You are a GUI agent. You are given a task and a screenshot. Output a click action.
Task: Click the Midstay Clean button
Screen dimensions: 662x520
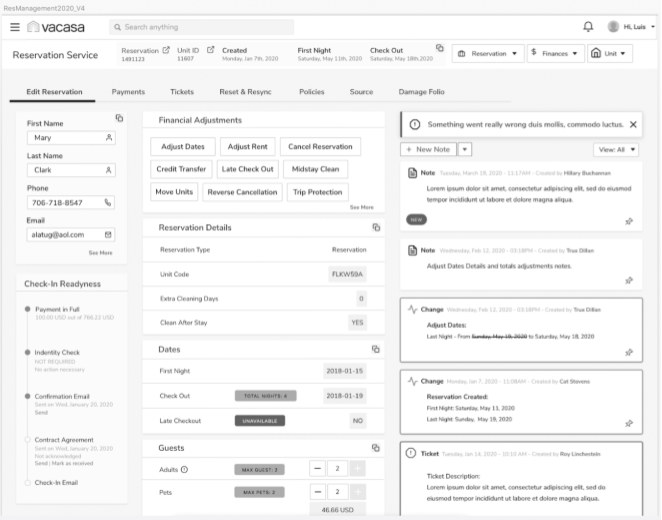pyautogui.click(x=315, y=169)
